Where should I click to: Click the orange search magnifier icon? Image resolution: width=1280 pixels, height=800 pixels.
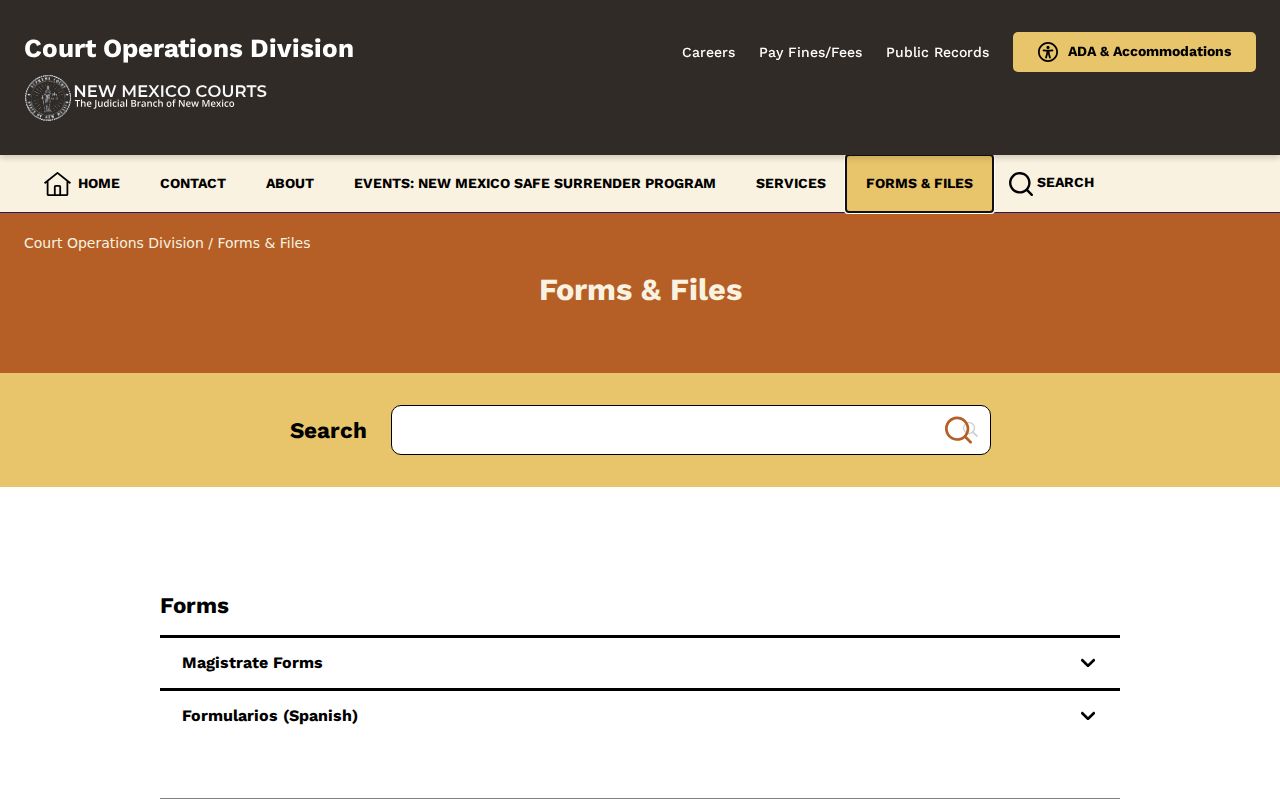coord(959,430)
